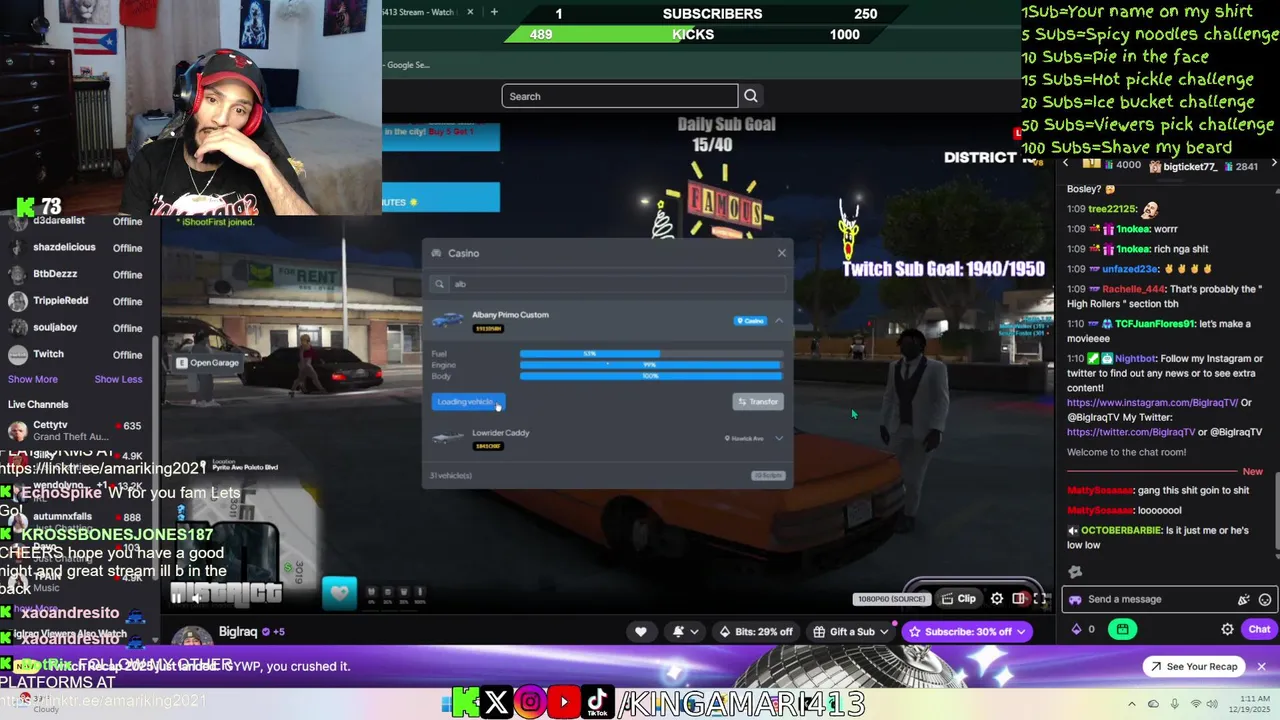Click the taskbar volume speaker icon

tap(1214, 704)
